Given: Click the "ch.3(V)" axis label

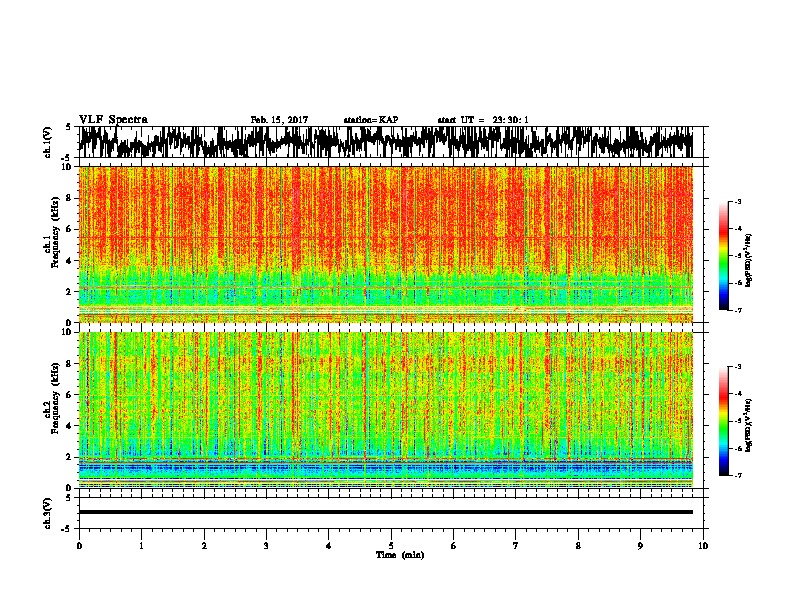Looking at the screenshot, I should coord(47,513).
